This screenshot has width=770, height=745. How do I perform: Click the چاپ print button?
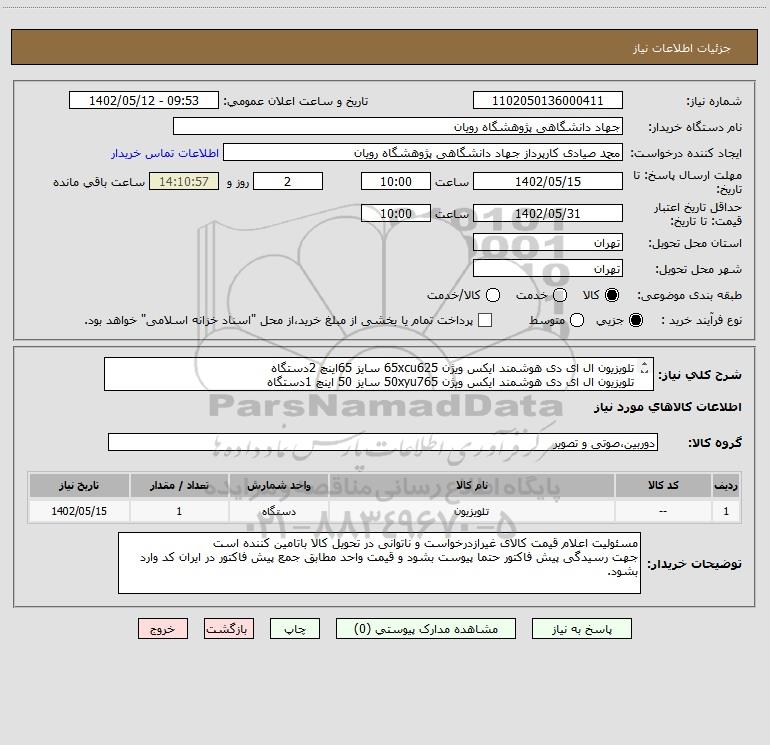295,629
